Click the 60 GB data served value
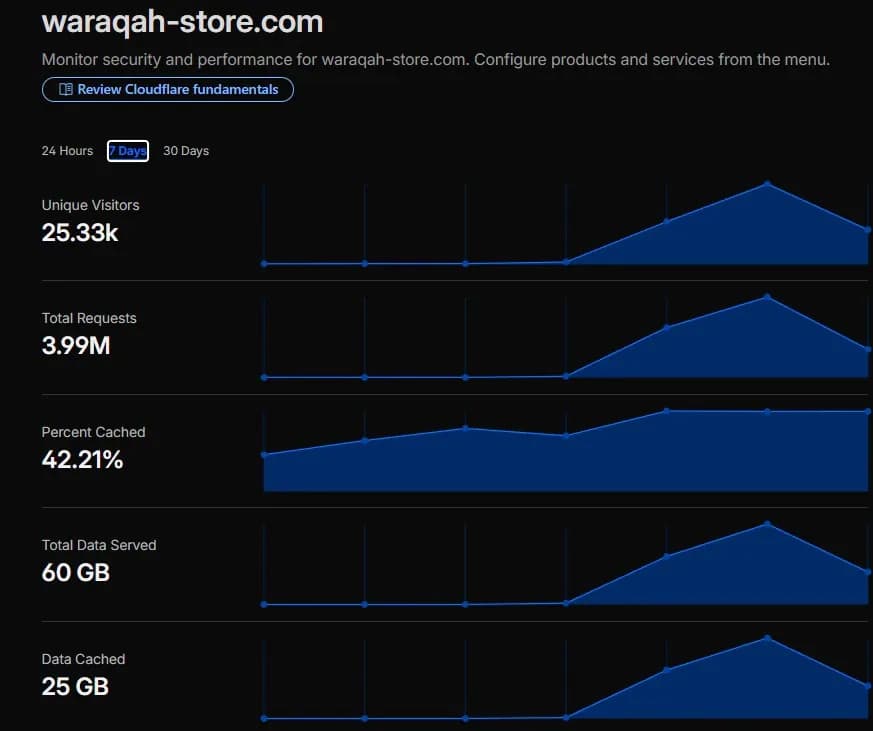The width and height of the screenshot is (873, 731). [76, 573]
